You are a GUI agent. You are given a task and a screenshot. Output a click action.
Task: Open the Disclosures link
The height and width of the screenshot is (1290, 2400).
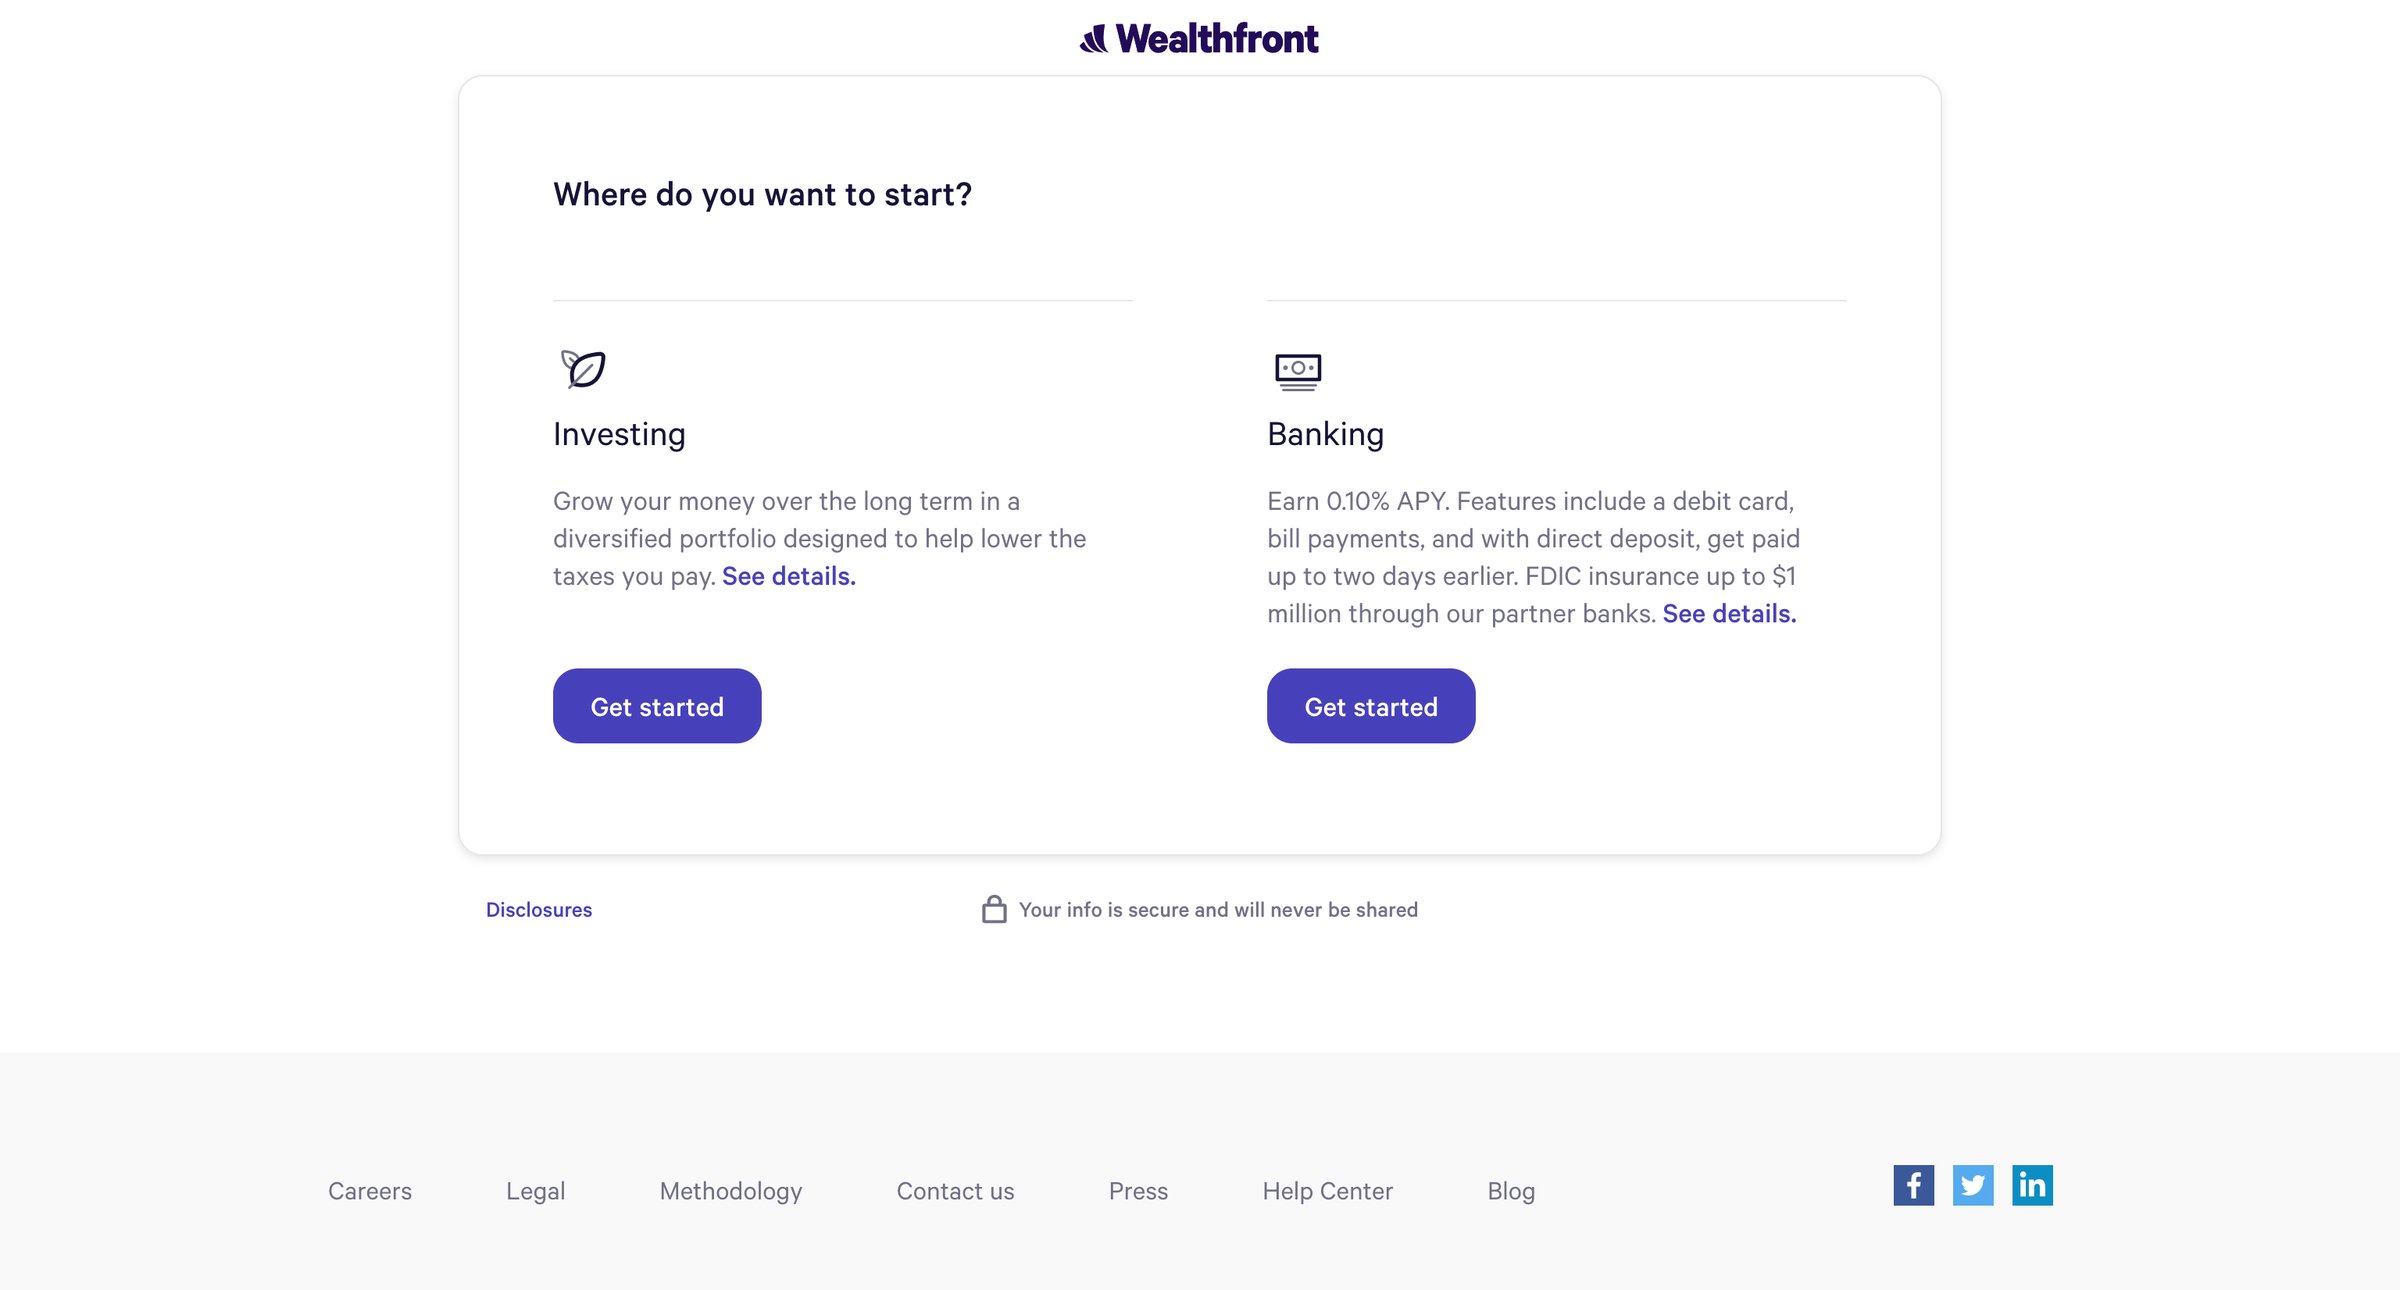click(x=539, y=910)
